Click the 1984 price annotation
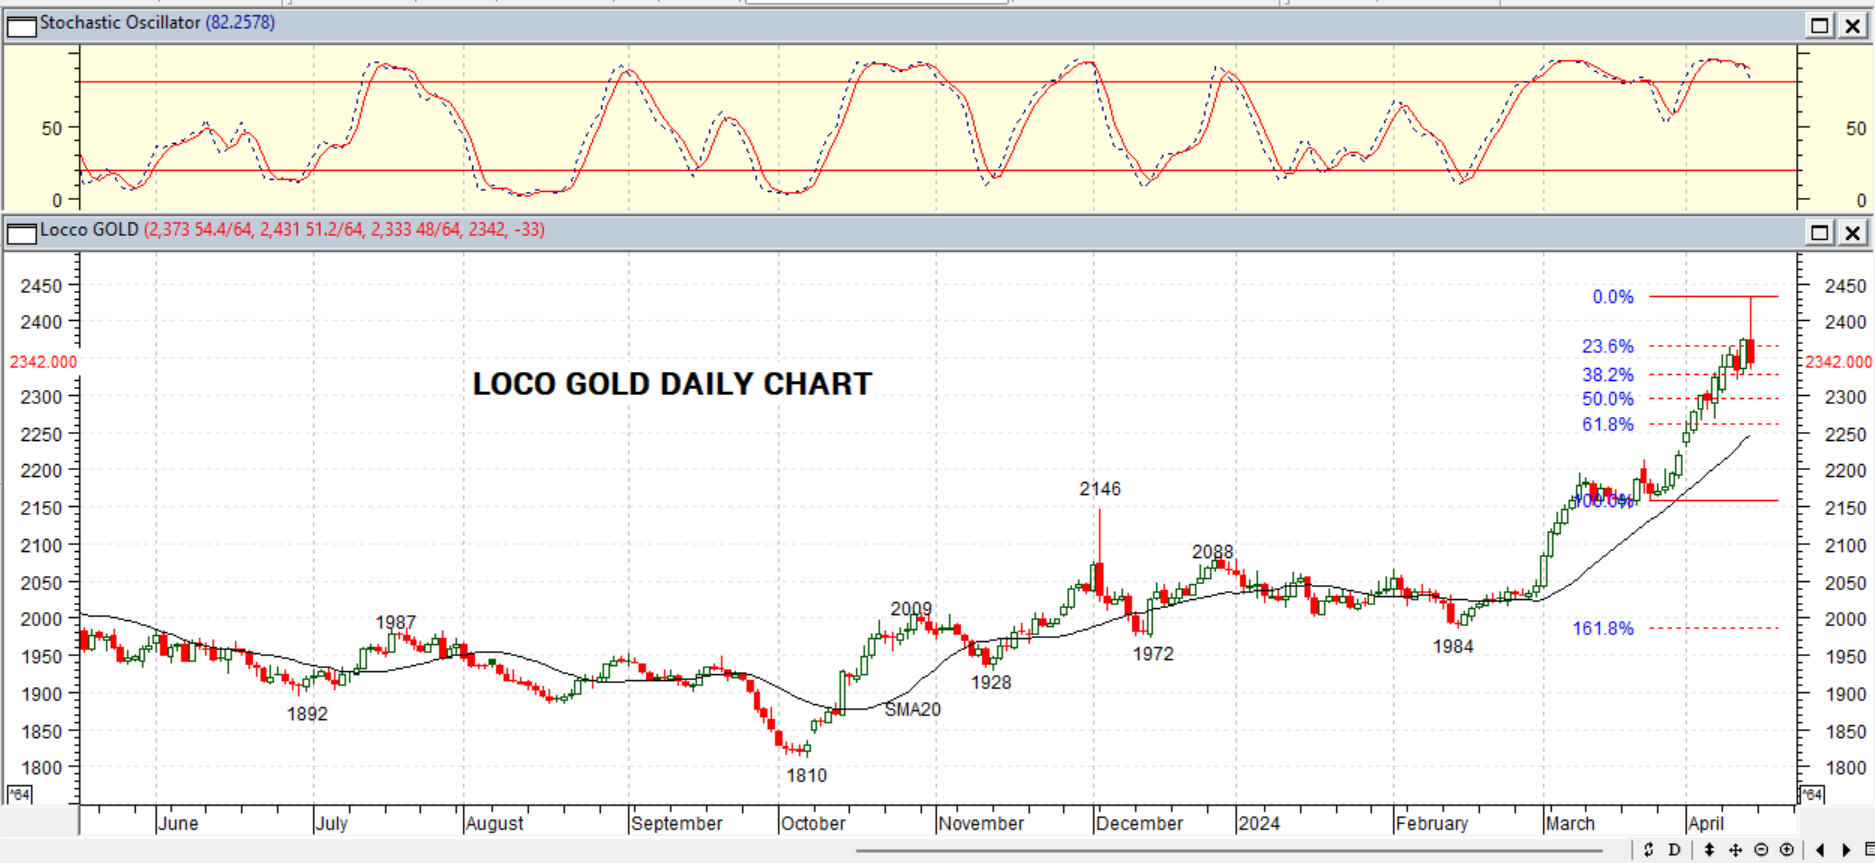 point(1453,647)
